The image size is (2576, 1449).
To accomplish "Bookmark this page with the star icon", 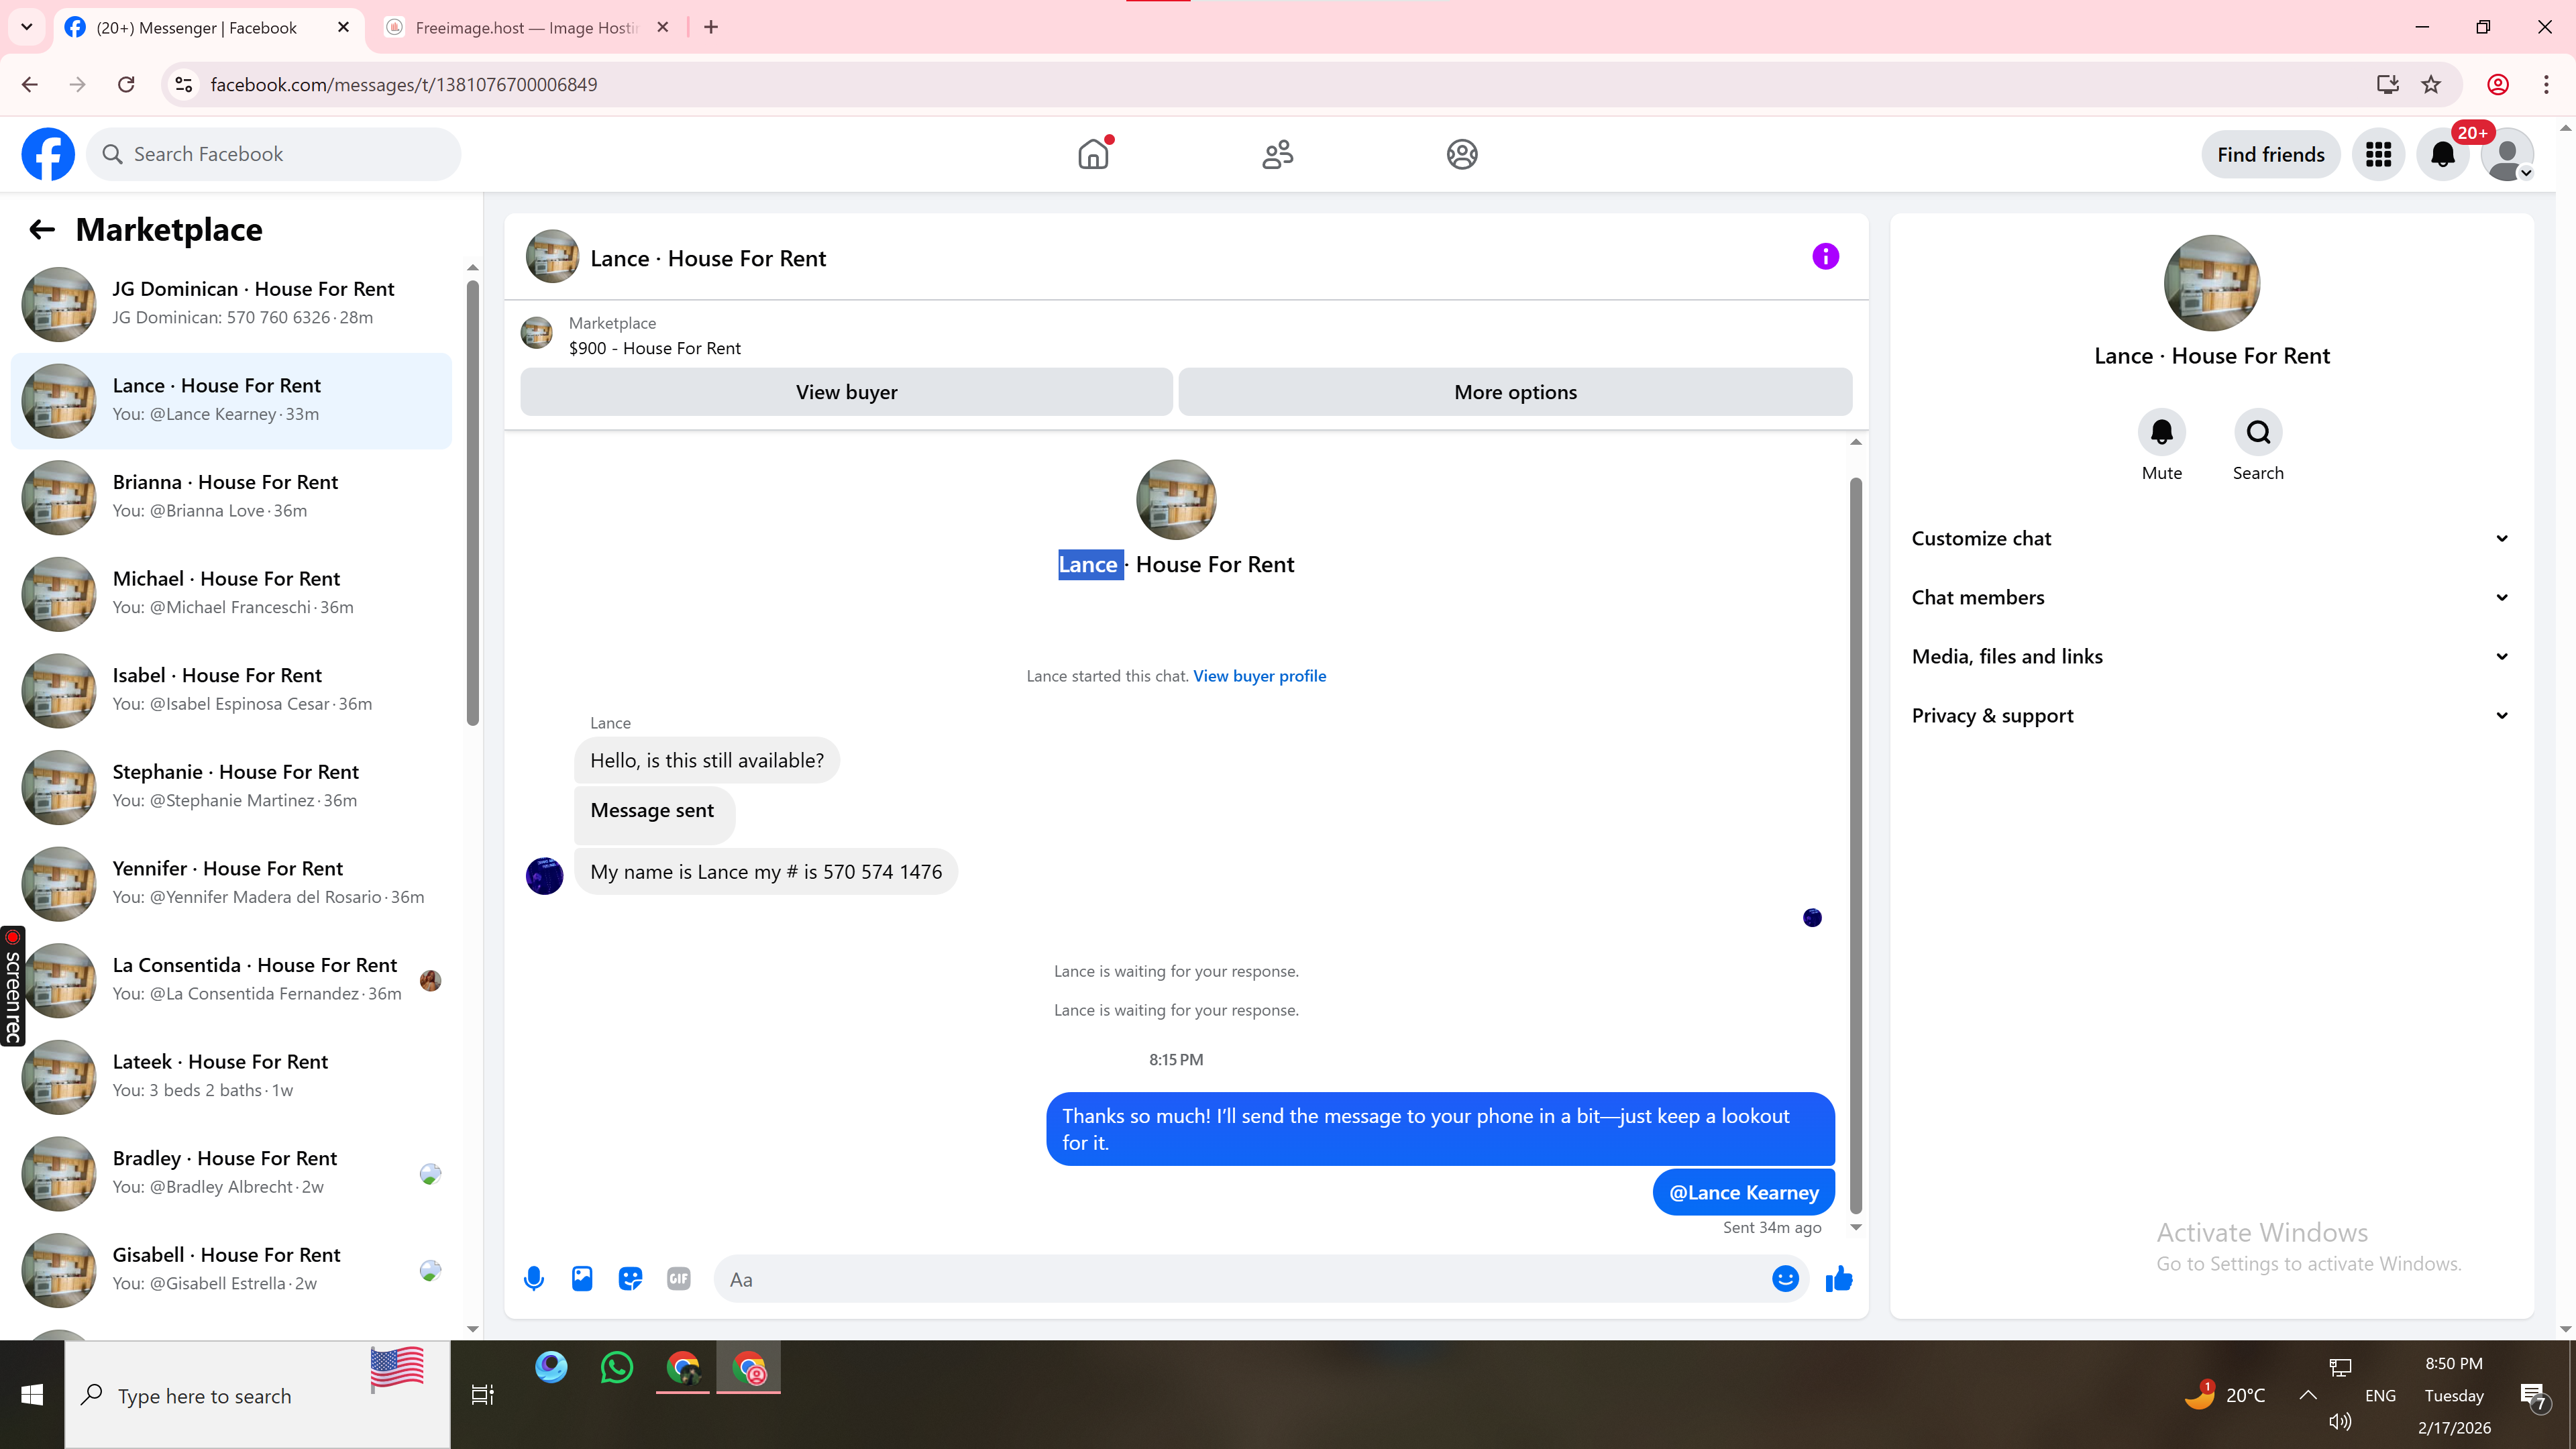I will [2431, 84].
